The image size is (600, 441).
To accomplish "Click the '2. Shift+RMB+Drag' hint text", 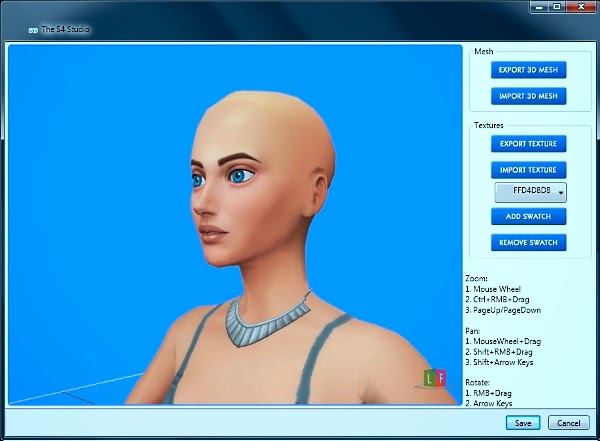I will (x=499, y=351).
